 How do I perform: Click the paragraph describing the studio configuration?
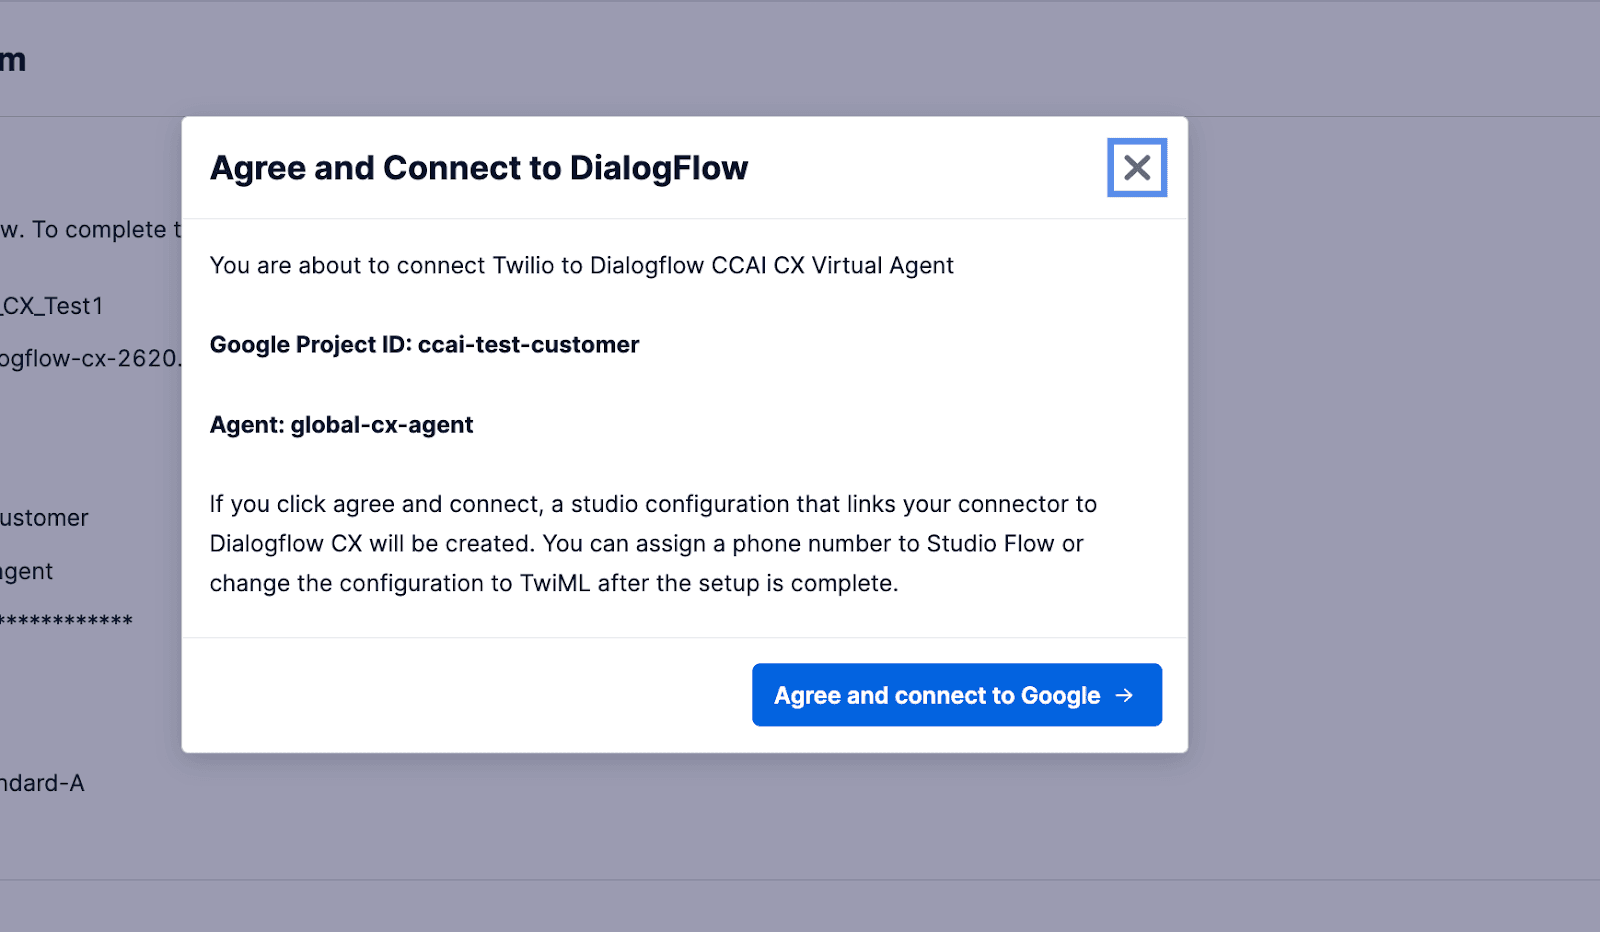click(652, 543)
